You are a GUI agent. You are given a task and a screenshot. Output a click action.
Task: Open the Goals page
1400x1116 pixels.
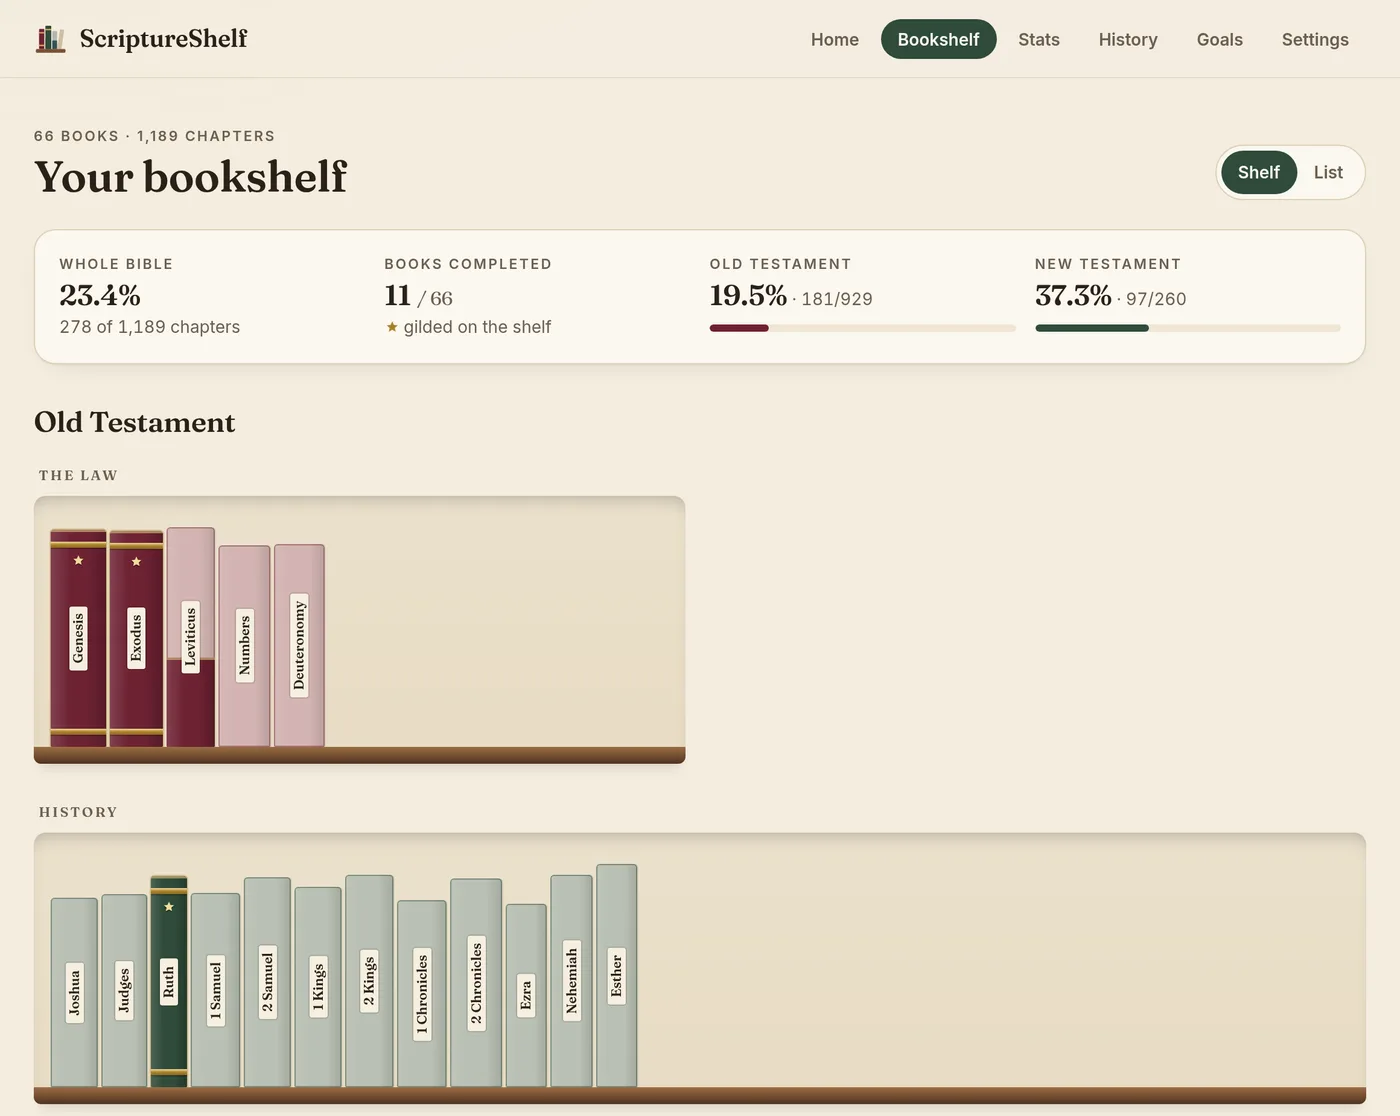pyautogui.click(x=1219, y=39)
